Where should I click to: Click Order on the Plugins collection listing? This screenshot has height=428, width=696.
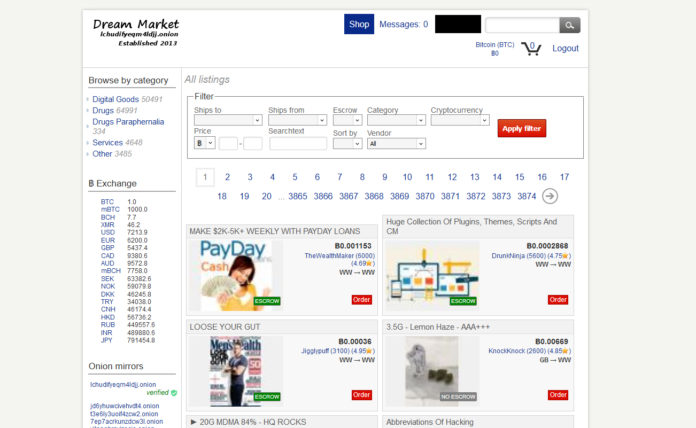558,300
